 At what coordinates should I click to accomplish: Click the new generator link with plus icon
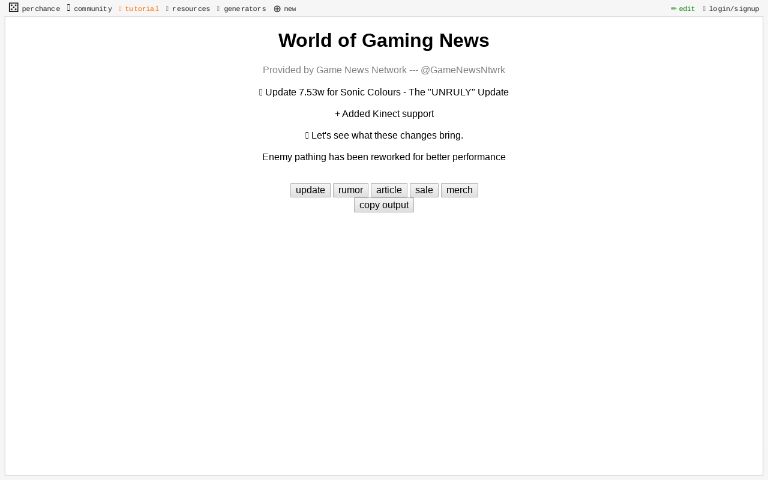tap(285, 8)
